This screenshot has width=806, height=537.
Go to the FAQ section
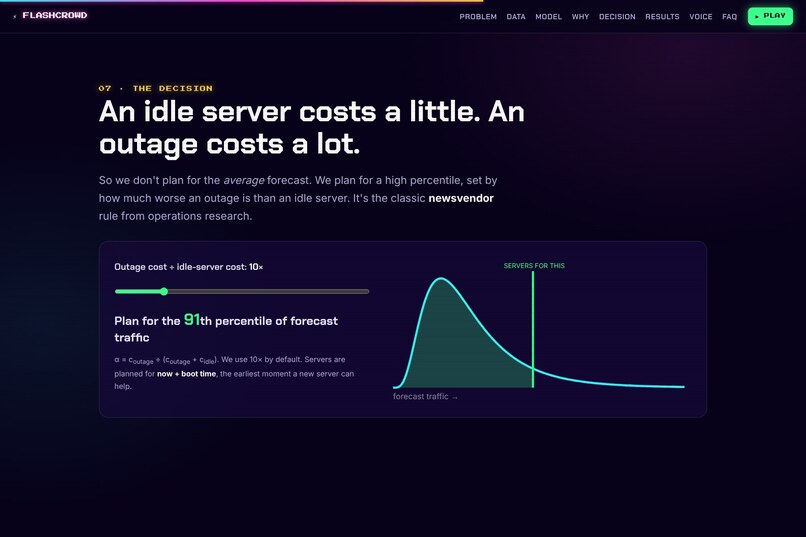click(729, 16)
